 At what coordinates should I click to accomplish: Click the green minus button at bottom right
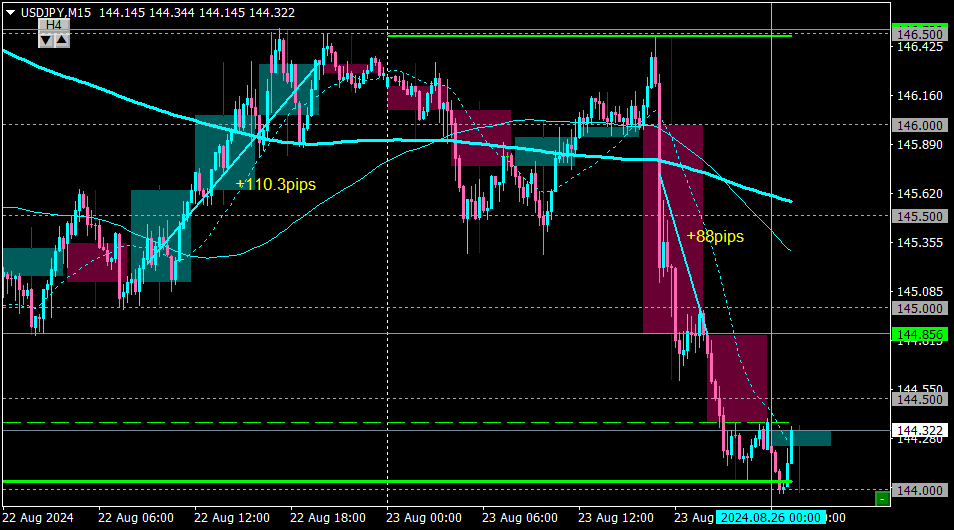[x=882, y=499]
